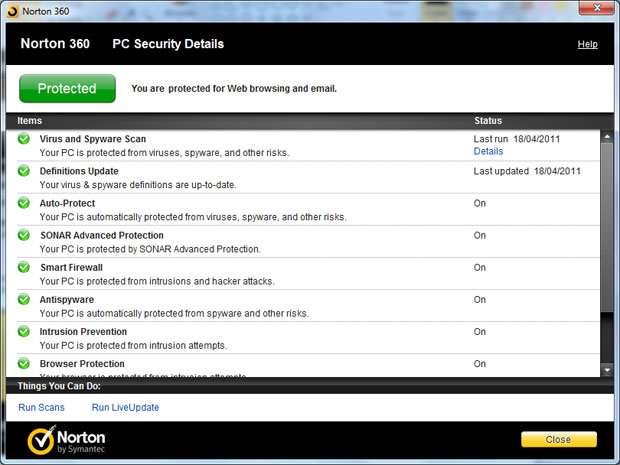Click the On status for Auto-Protect
Viewport: 620px width, 465px height.
click(x=480, y=203)
